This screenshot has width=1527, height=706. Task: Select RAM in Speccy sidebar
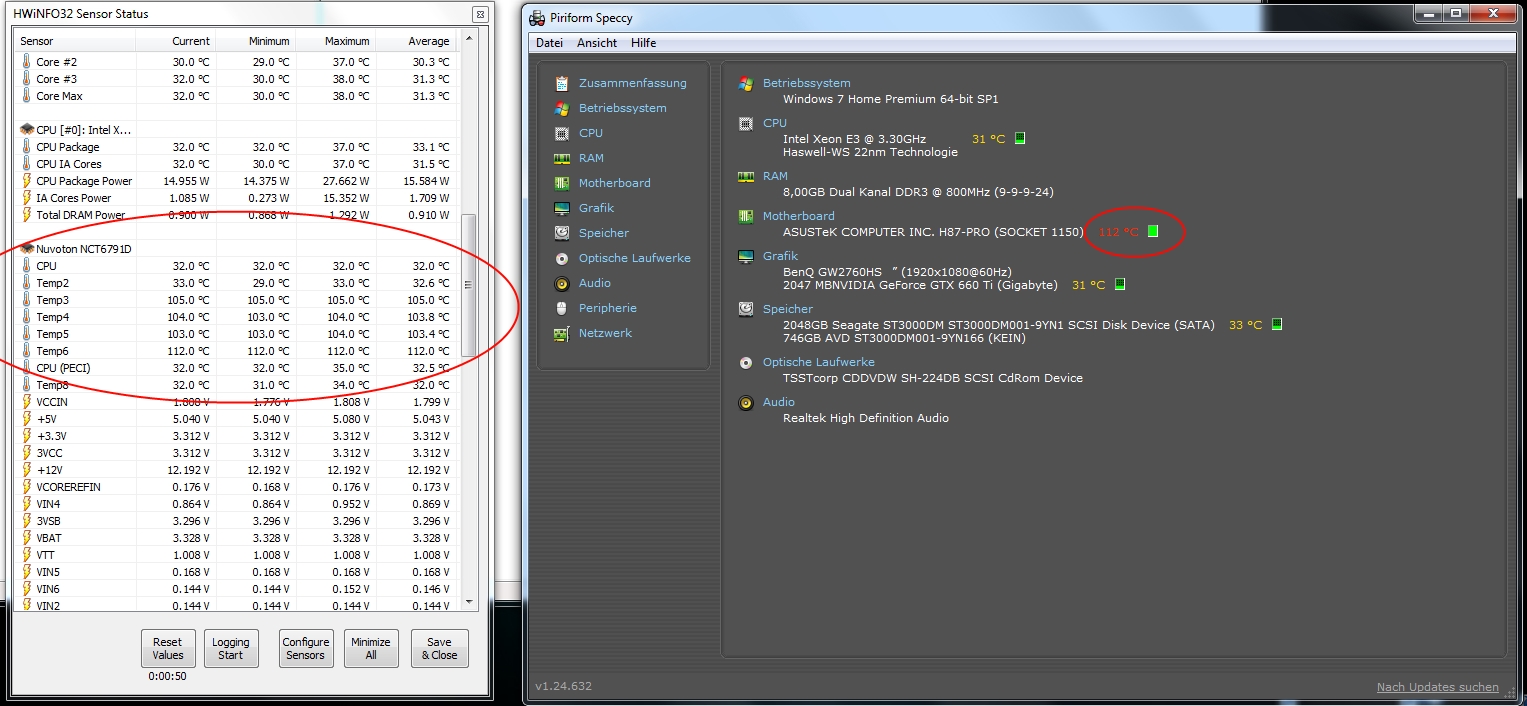click(x=591, y=158)
